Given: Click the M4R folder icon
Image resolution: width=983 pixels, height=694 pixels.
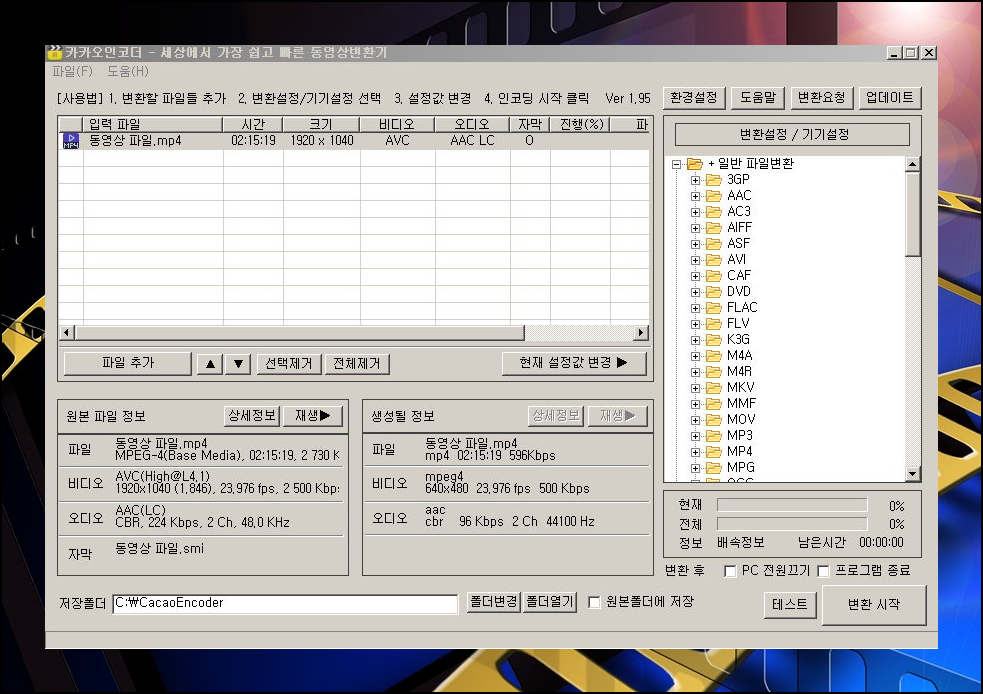Looking at the screenshot, I should (x=713, y=372).
